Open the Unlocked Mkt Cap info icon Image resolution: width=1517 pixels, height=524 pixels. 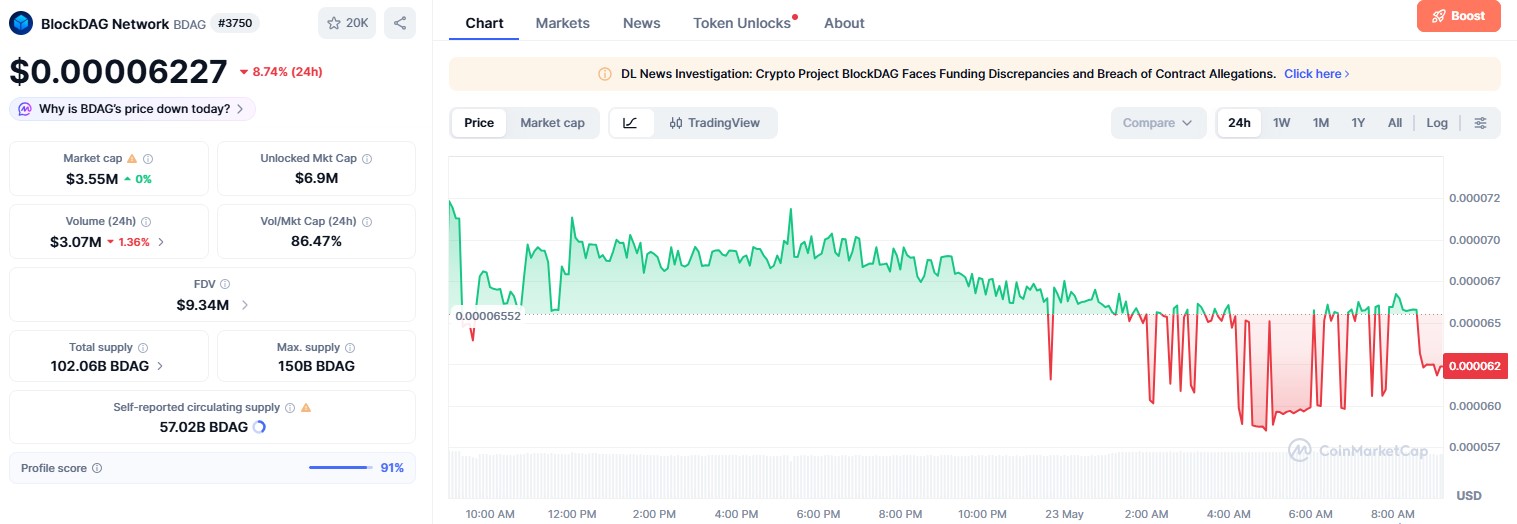tap(367, 159)
